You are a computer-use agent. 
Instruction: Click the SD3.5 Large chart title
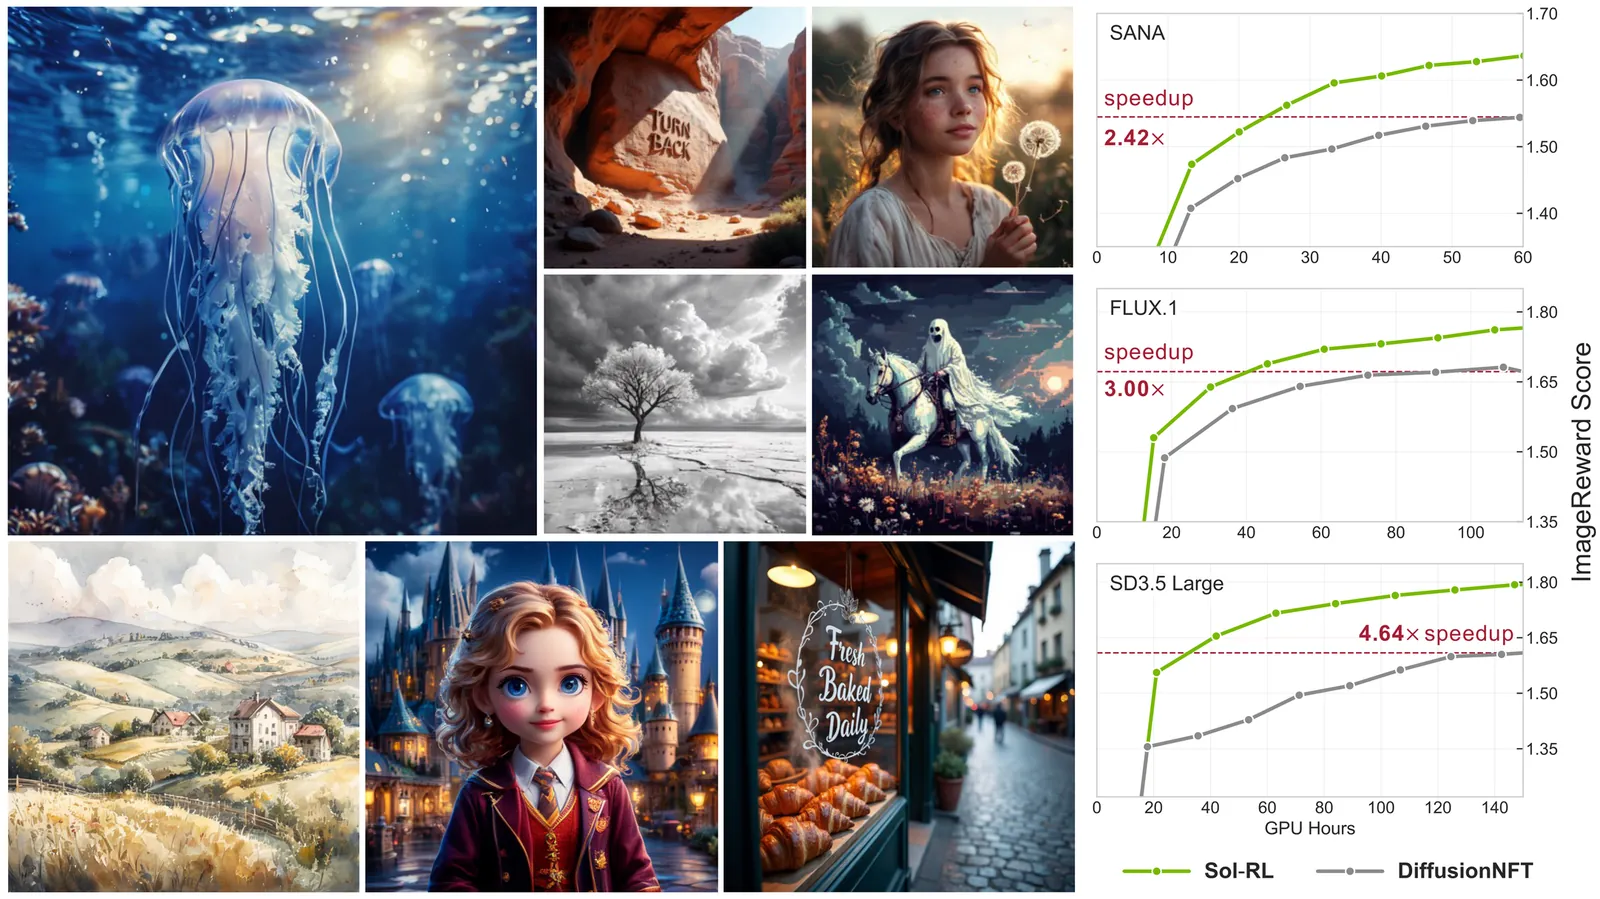pyautogui.click(x=1166, y=583)
